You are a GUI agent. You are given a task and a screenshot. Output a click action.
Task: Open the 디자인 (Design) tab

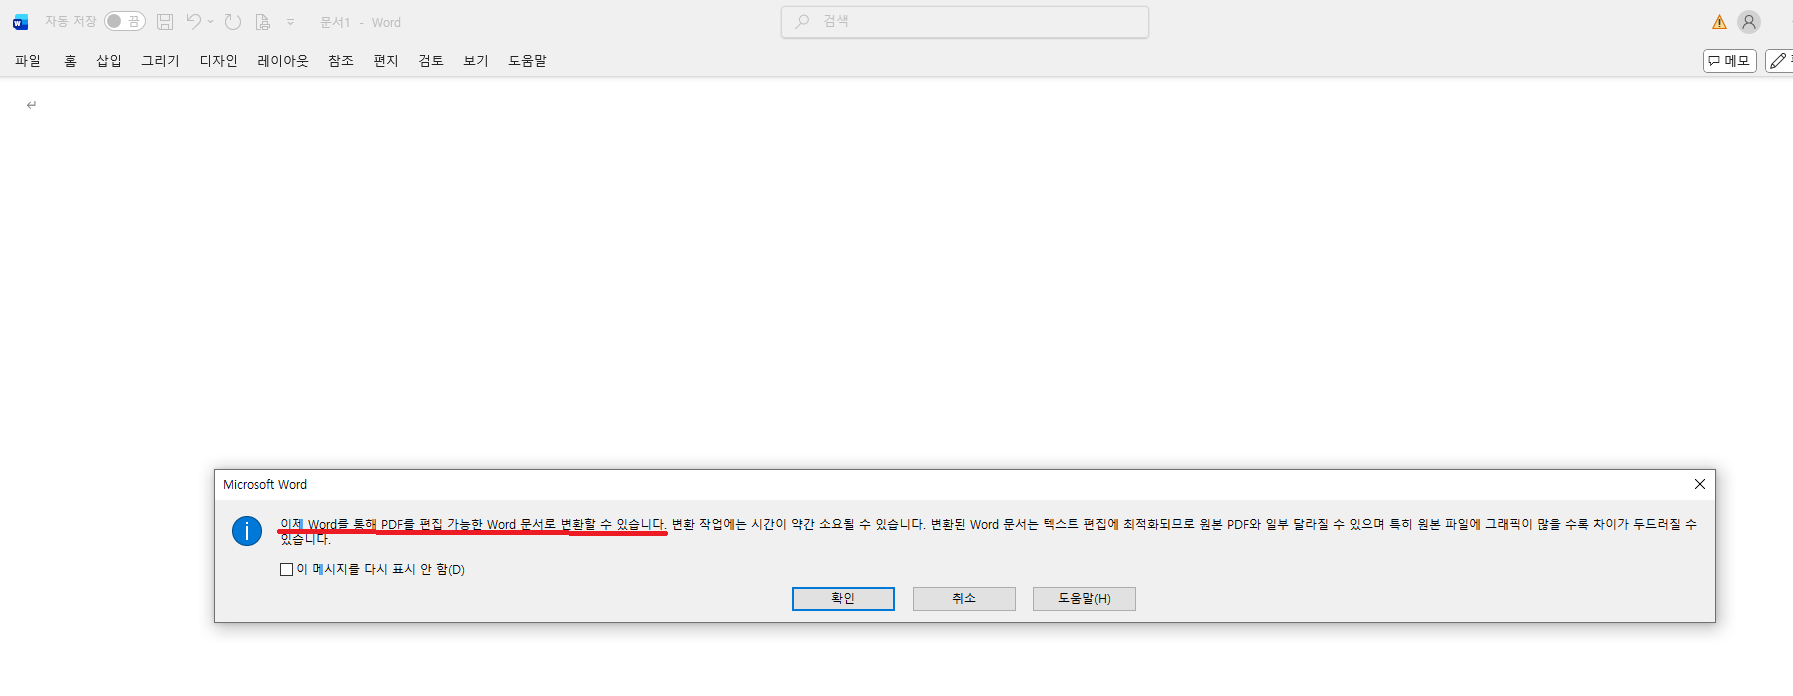[x=218, y=61]
